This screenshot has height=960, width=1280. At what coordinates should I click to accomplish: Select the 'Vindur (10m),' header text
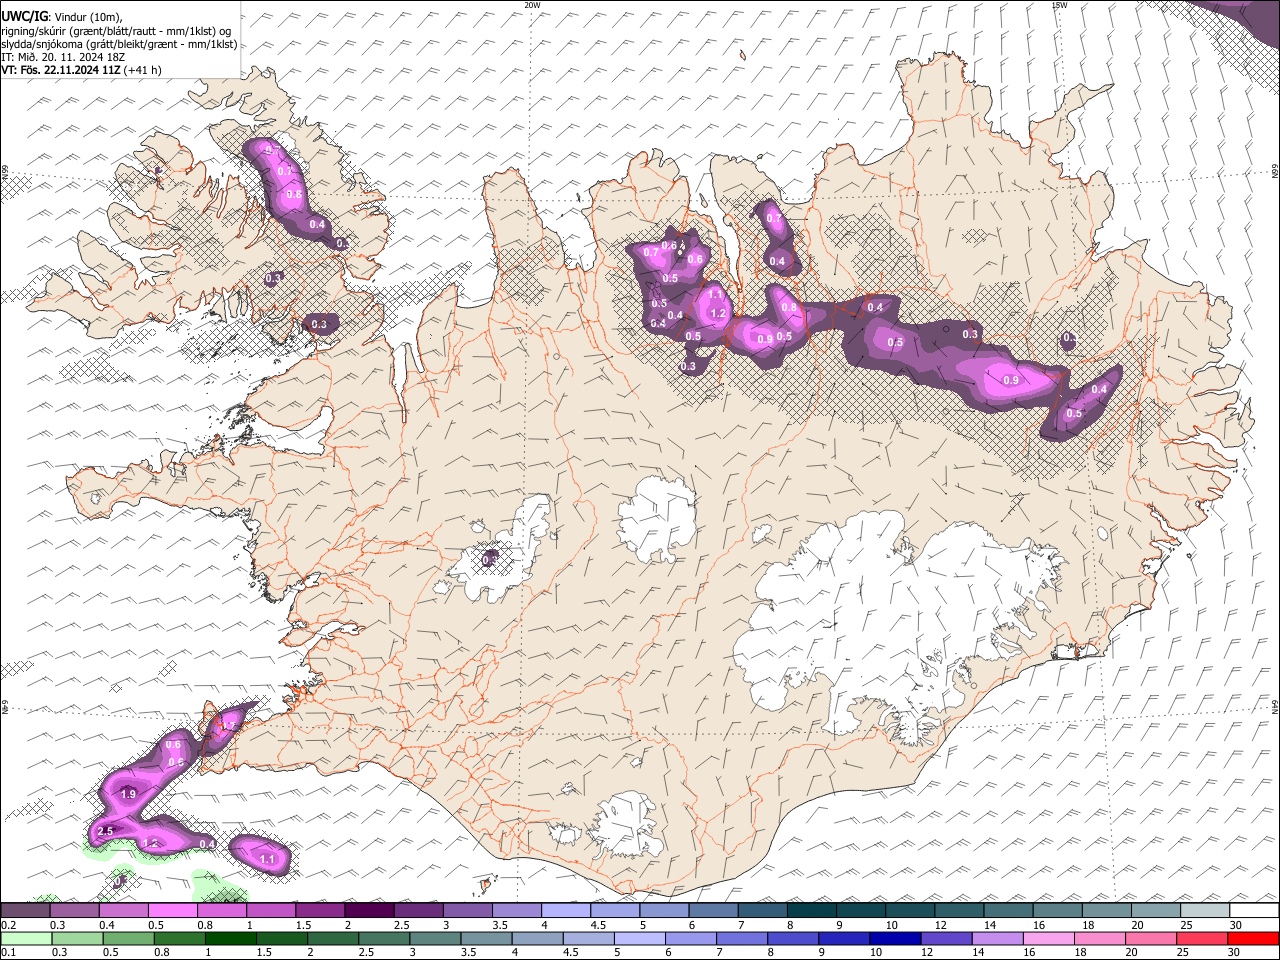point(89,17)
